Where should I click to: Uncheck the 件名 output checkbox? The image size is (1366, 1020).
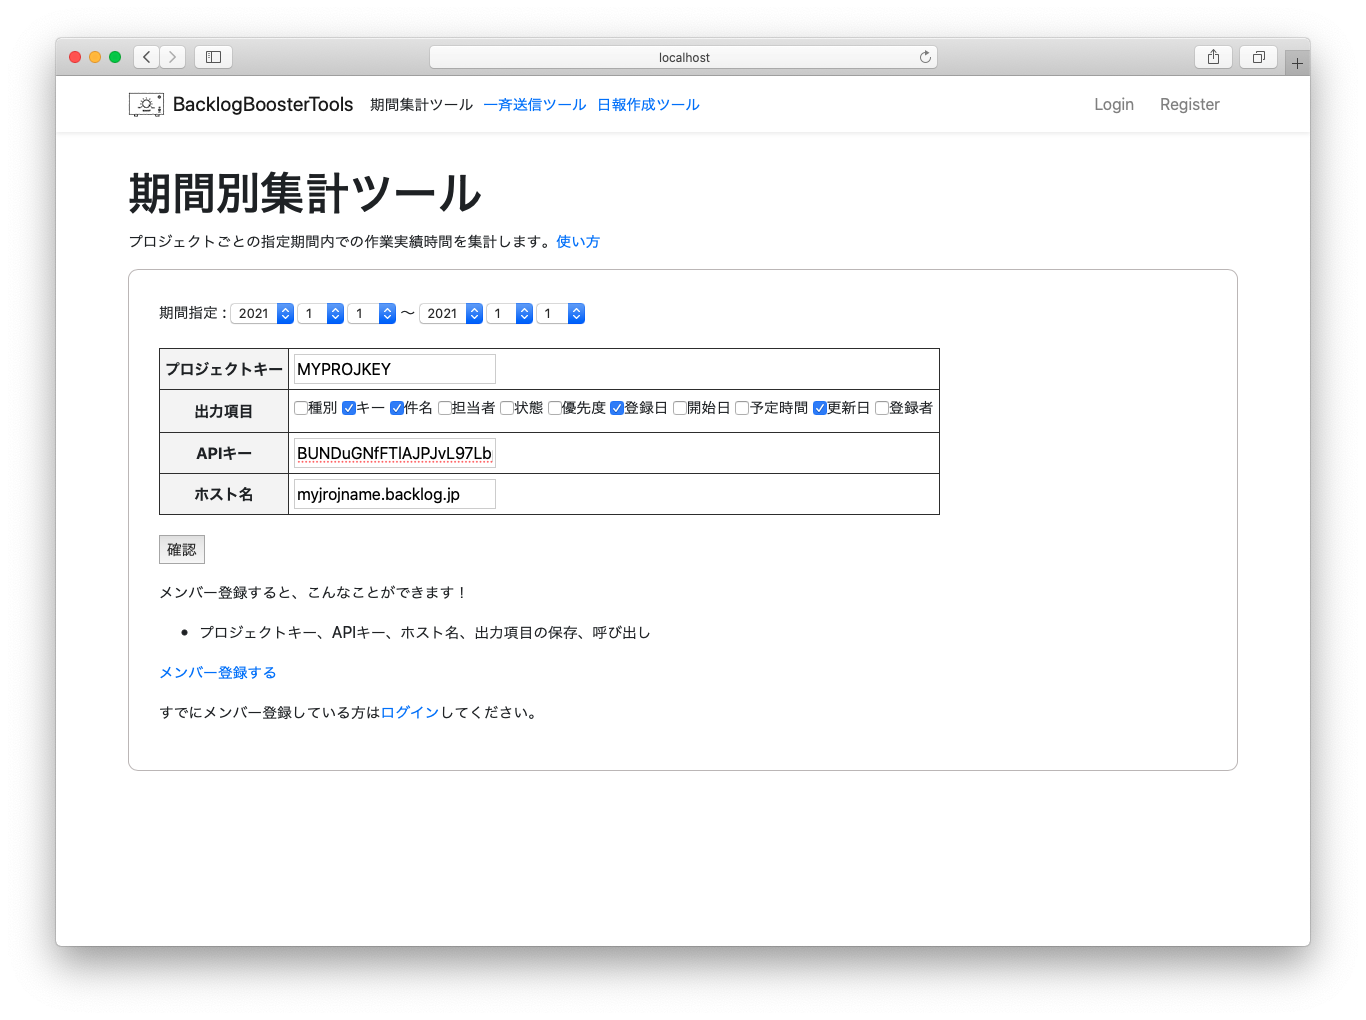[397, 408]
